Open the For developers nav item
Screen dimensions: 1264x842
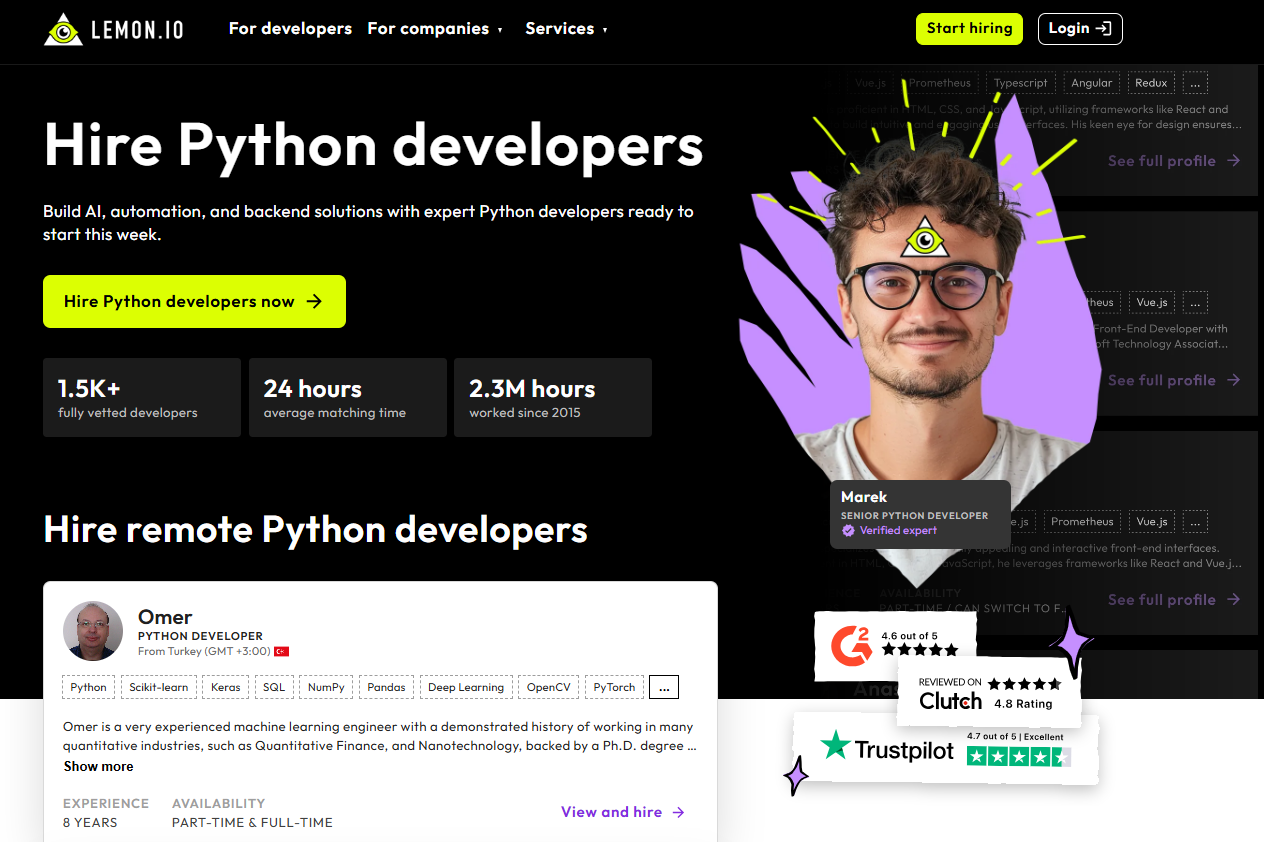tap(290, 29)
